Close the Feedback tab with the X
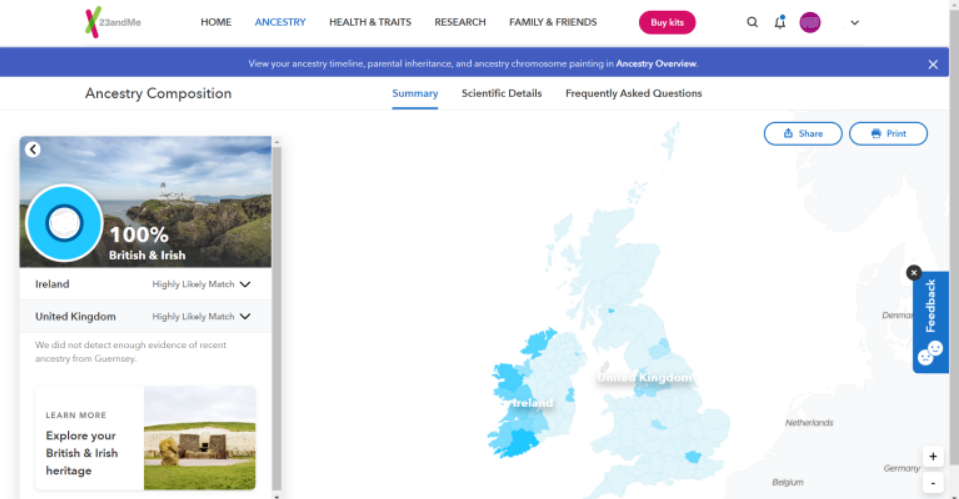 click(914, 273)
